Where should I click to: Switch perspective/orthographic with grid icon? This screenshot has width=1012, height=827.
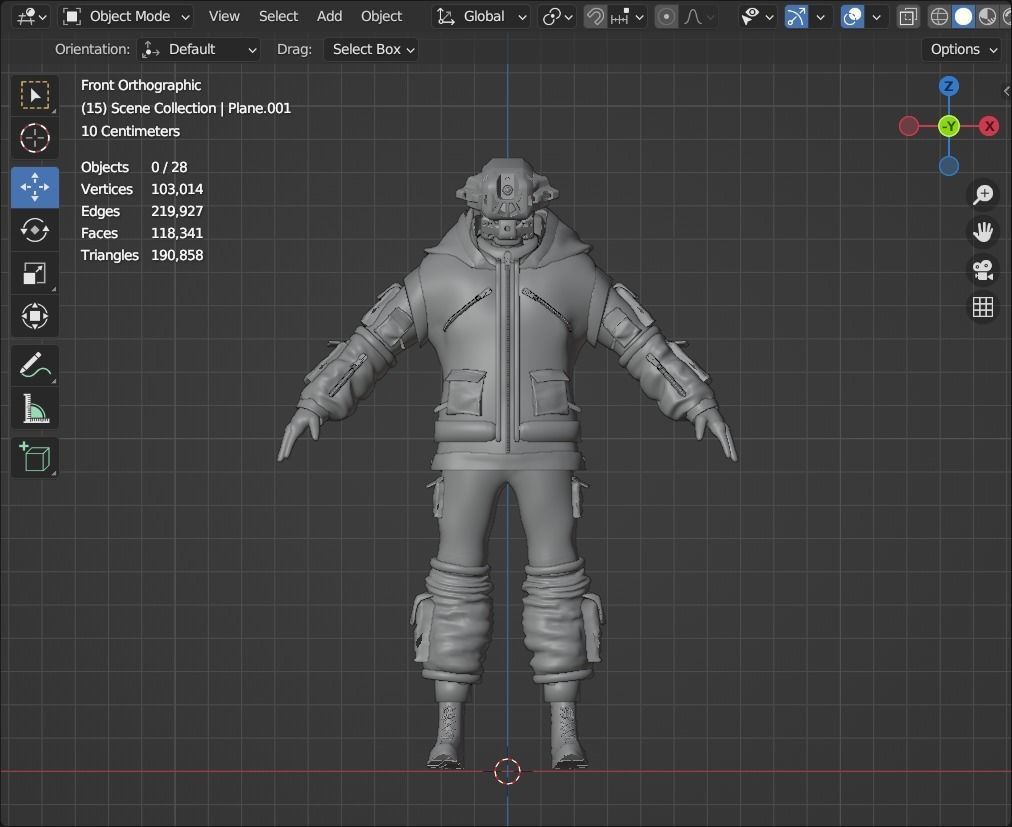coord(983,307)
